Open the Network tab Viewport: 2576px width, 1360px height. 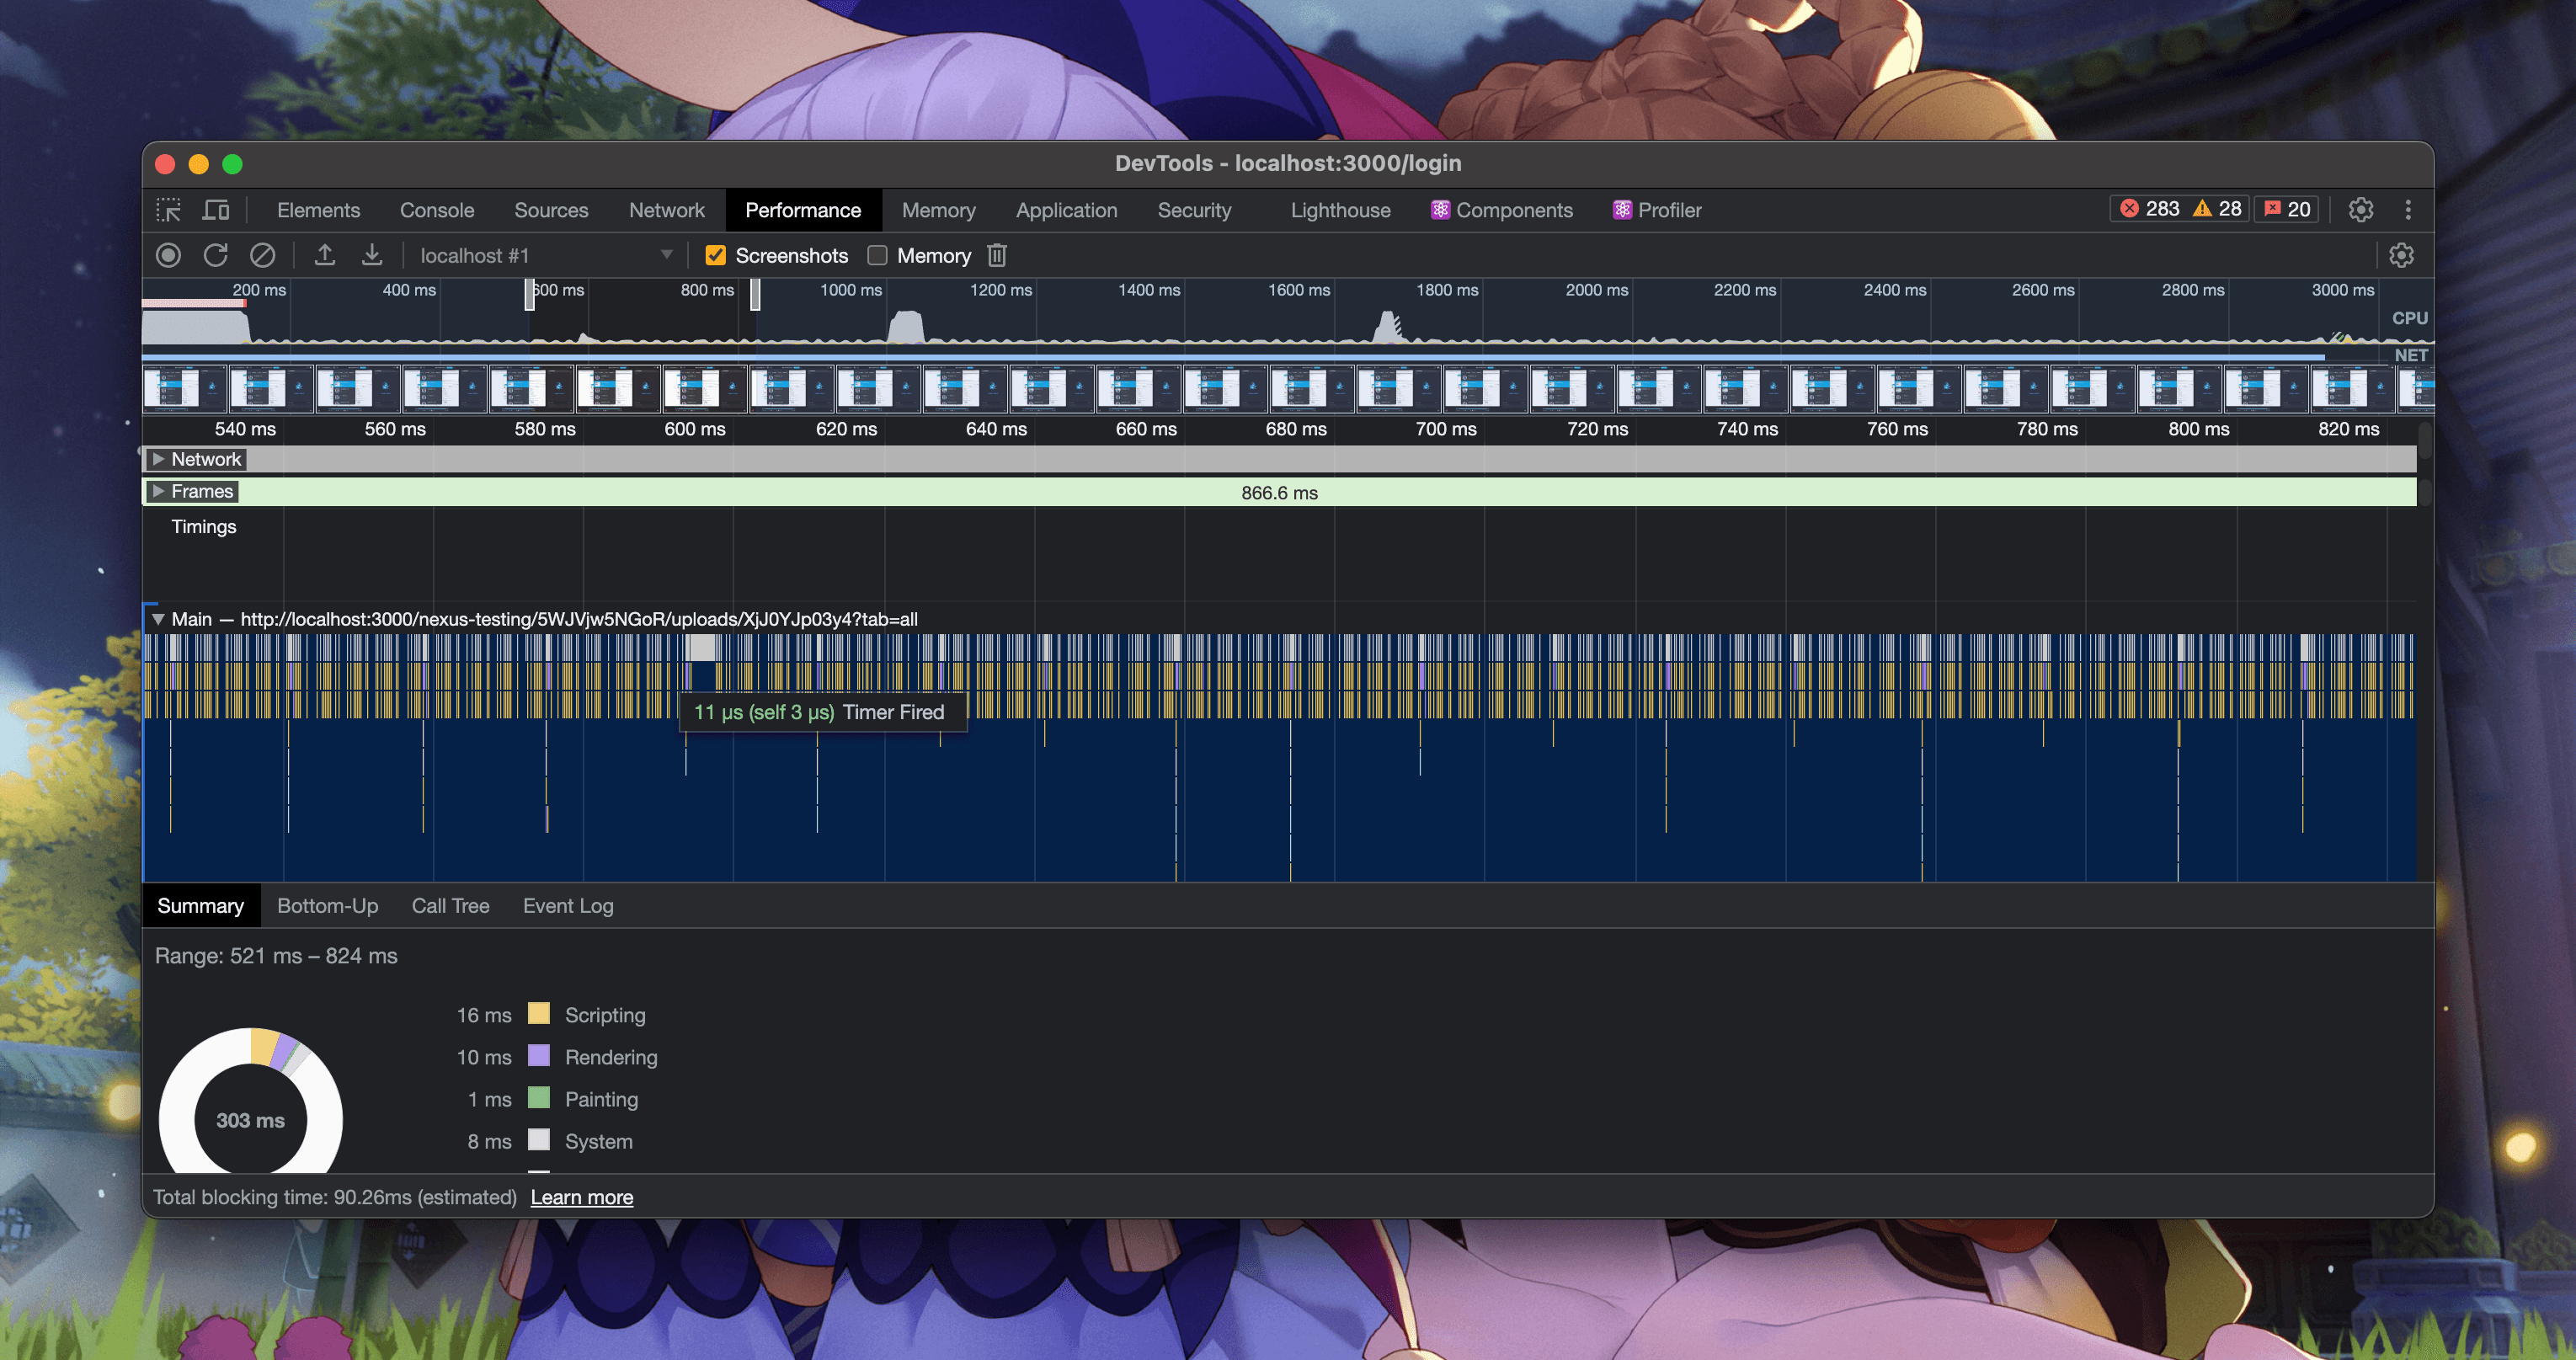click(x=667, y=210)
